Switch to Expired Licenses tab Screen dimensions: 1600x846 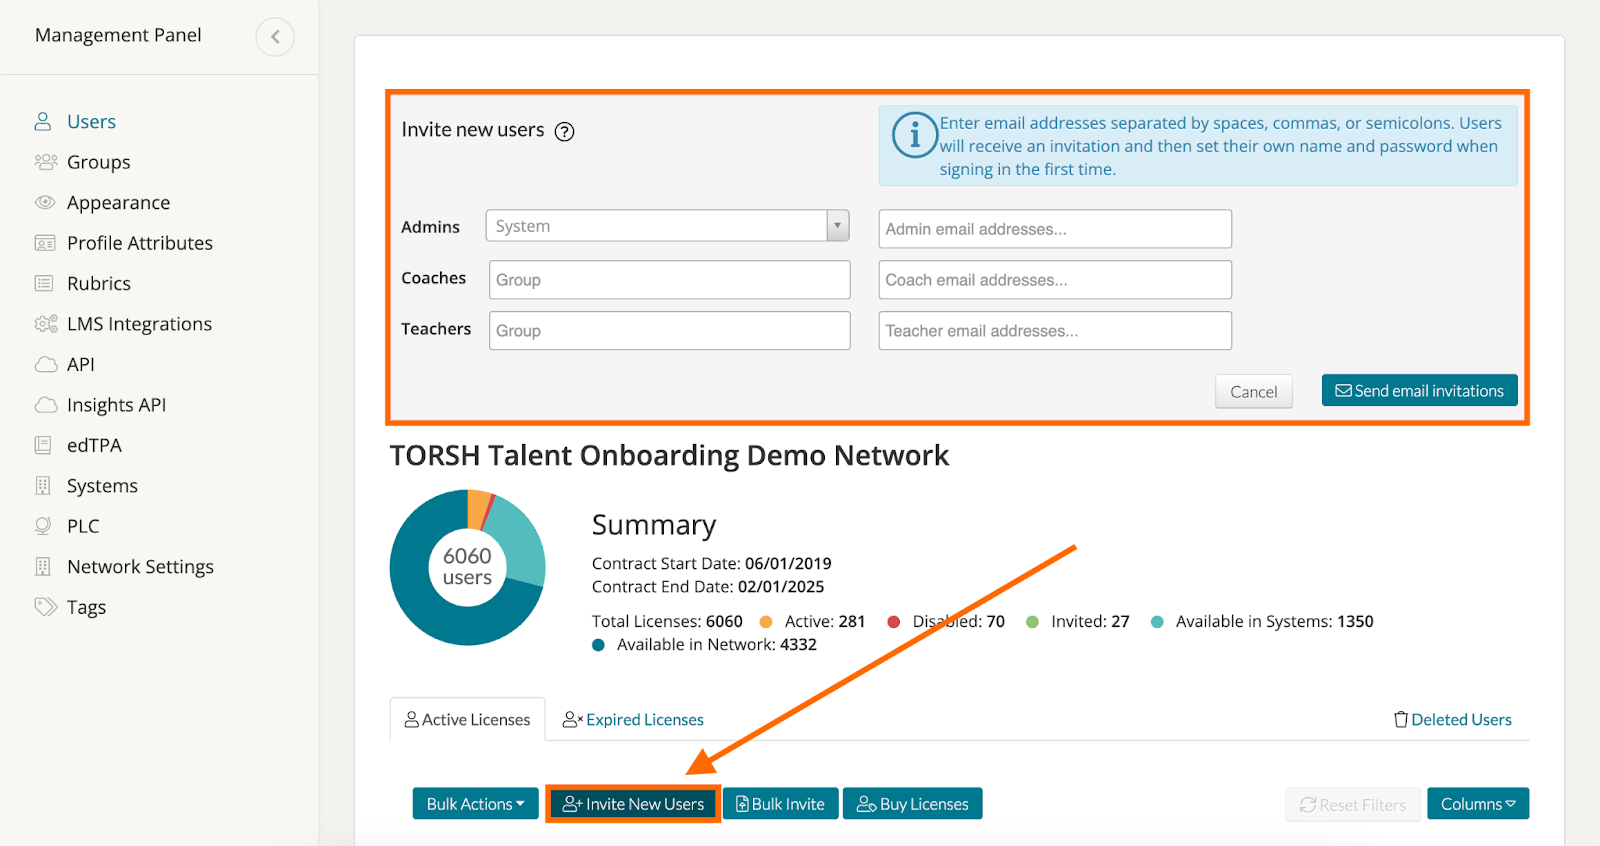pos(634,720)
